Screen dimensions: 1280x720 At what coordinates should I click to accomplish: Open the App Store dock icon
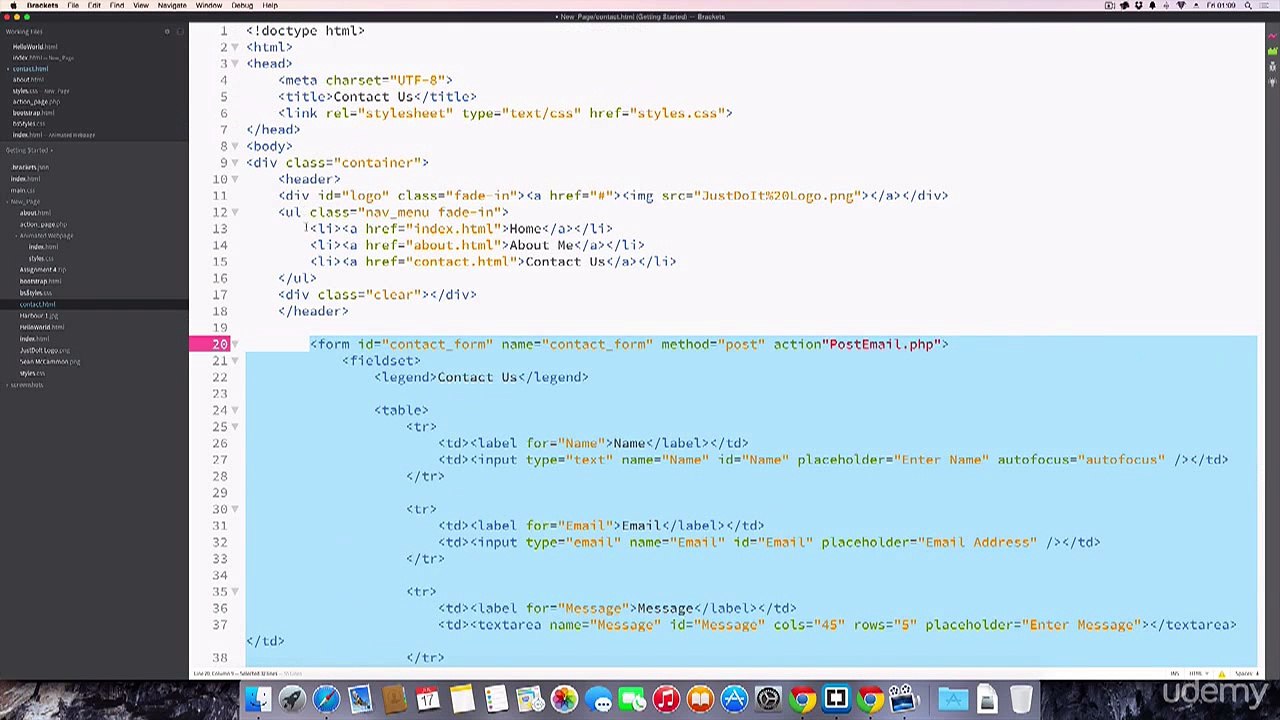tap(734, 699)
